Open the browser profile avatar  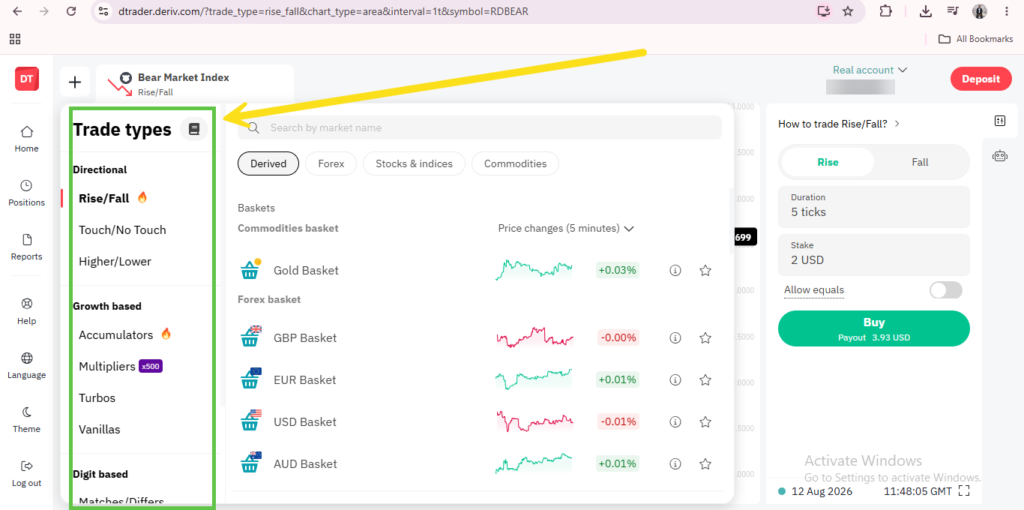(980, 11)
